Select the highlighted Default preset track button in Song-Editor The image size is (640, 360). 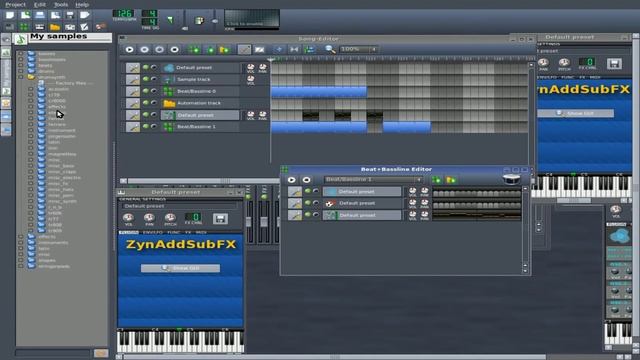pyautogui.click(x=201, y=115)
